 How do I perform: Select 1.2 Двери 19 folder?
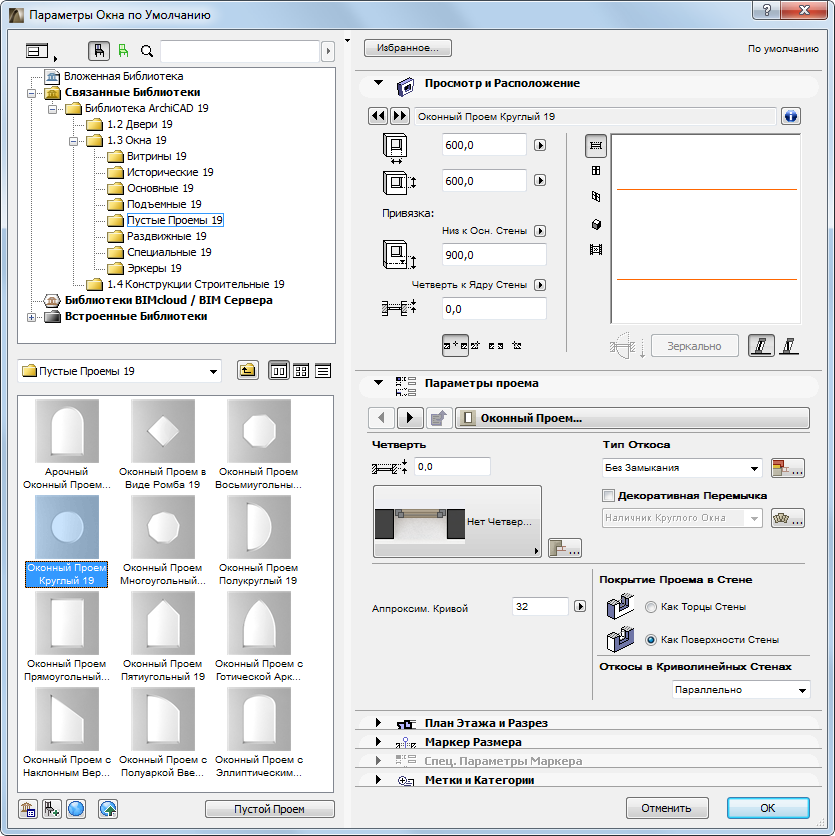140,124
